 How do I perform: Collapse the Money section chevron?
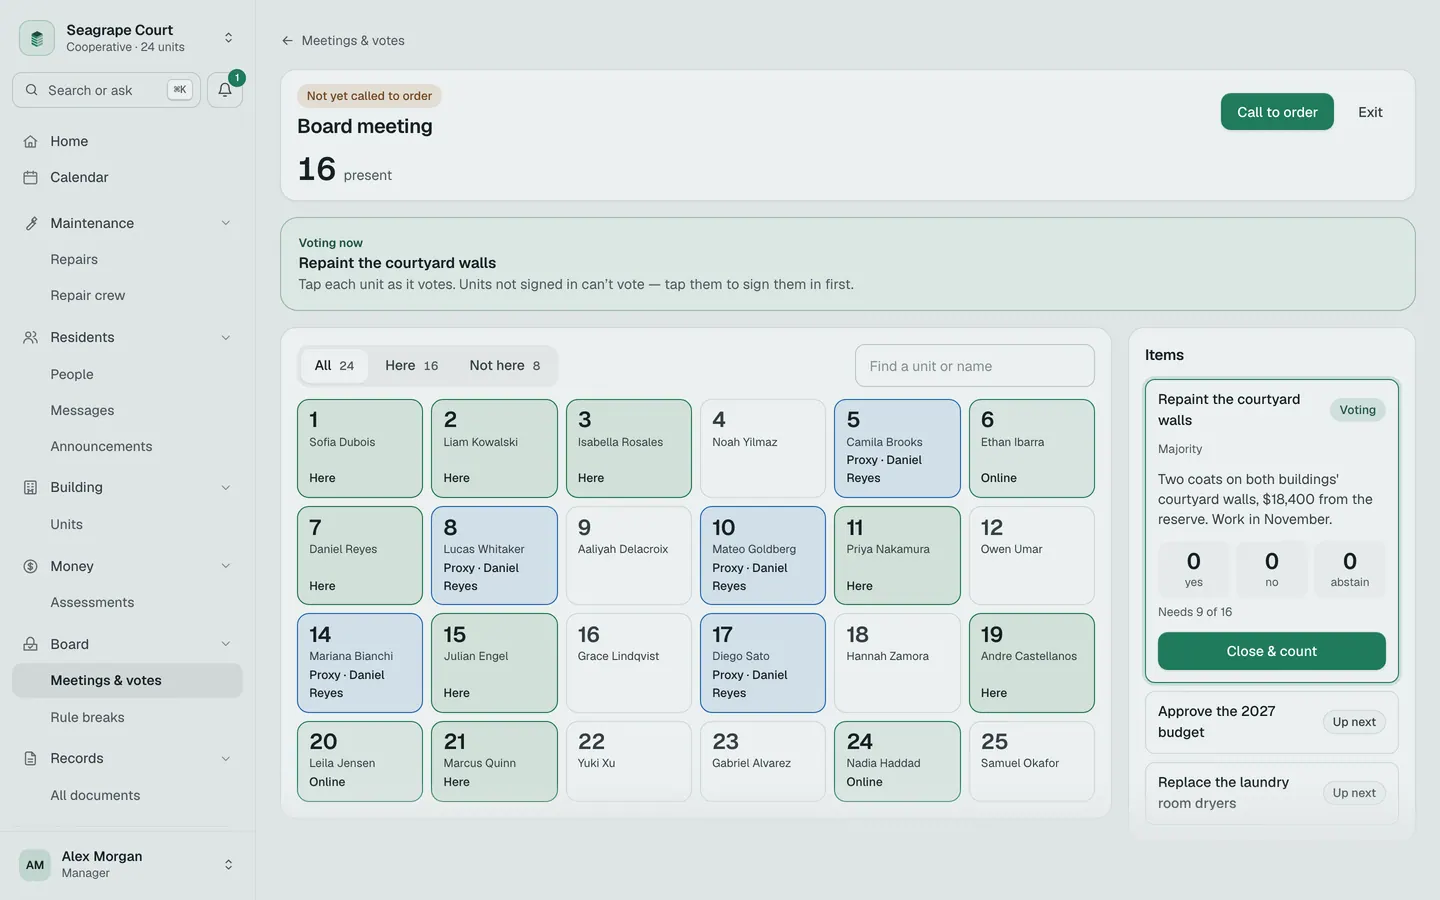(x=226, y=566)
